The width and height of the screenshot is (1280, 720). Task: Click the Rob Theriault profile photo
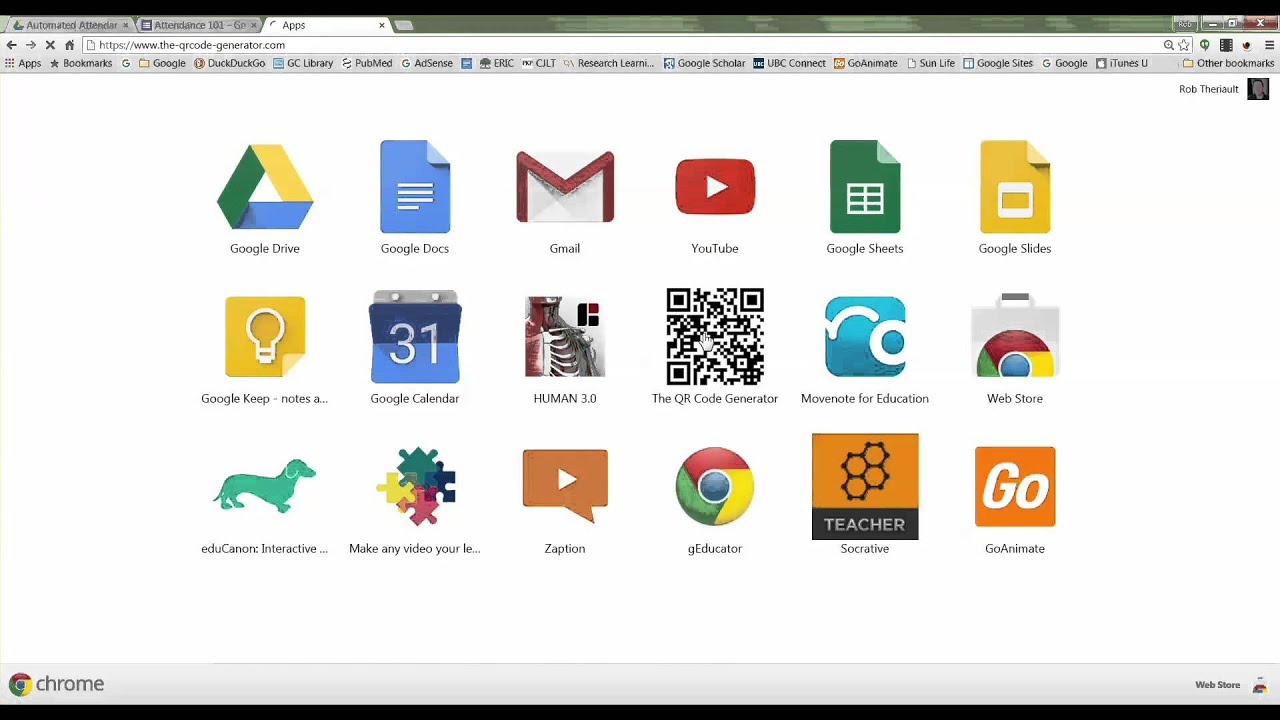(x=1258, y=89)
